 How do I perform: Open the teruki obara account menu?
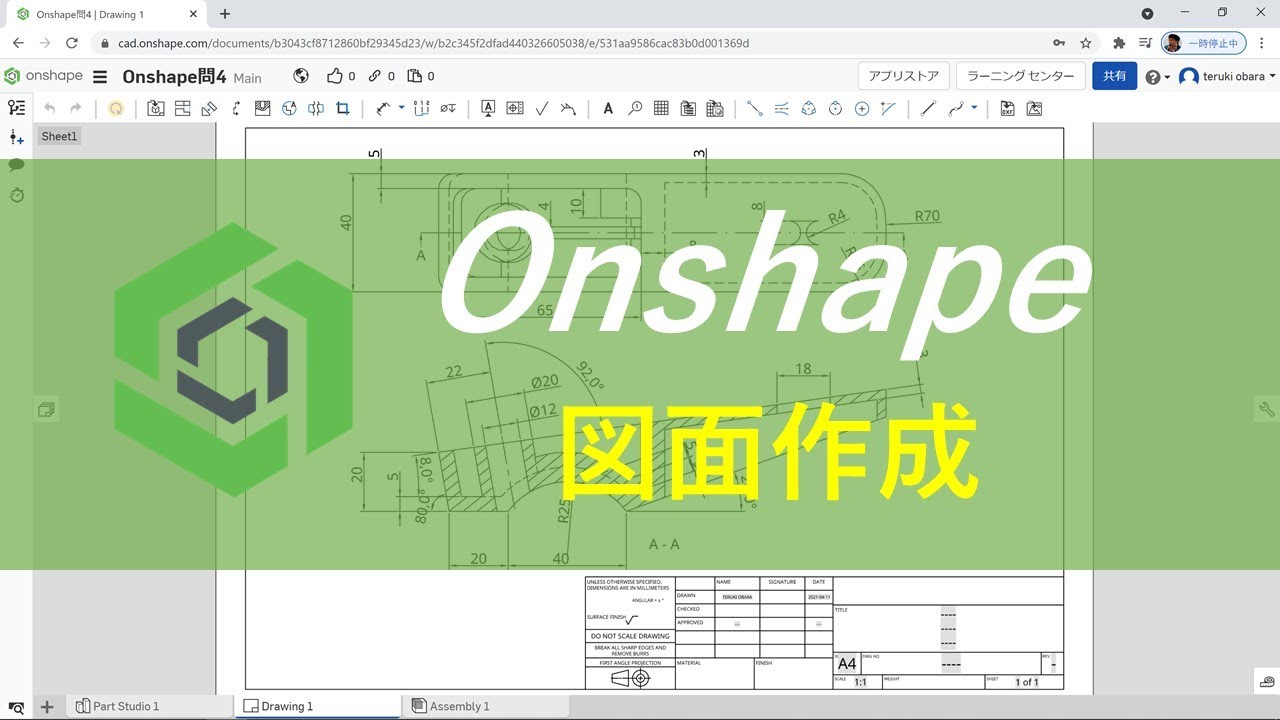point(1228,76)
